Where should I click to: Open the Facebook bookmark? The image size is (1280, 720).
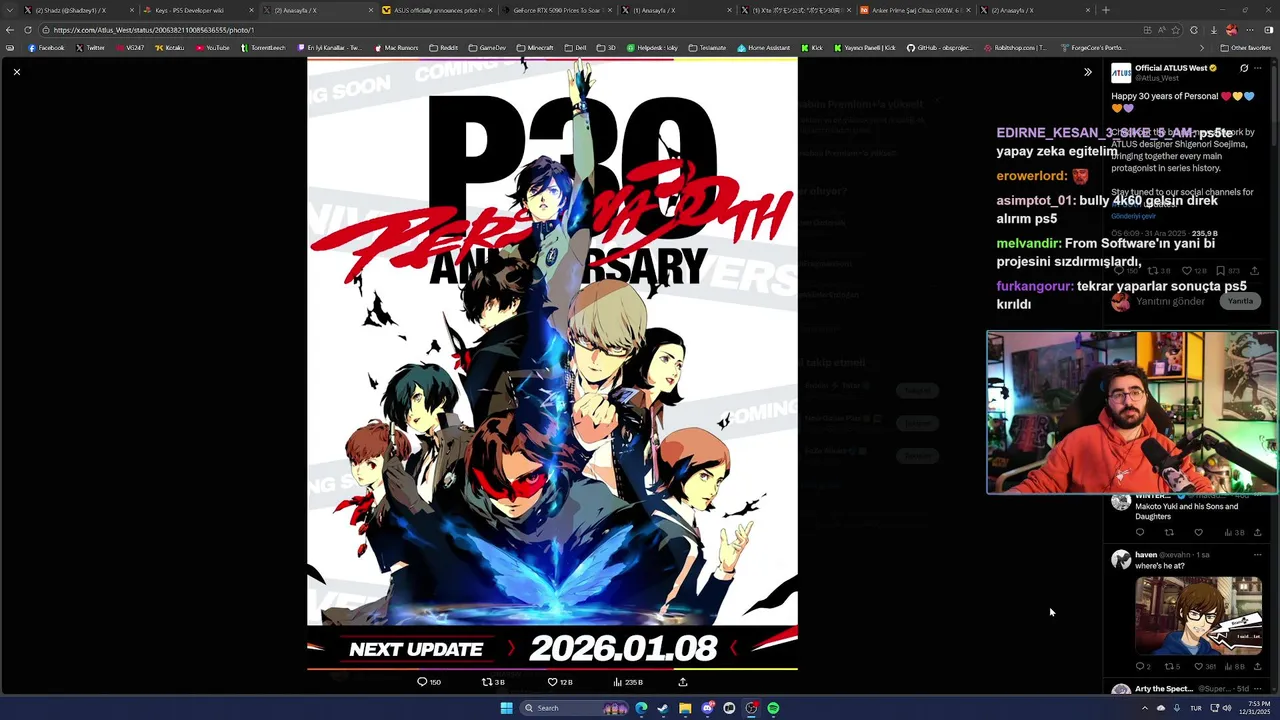[46, 47]
